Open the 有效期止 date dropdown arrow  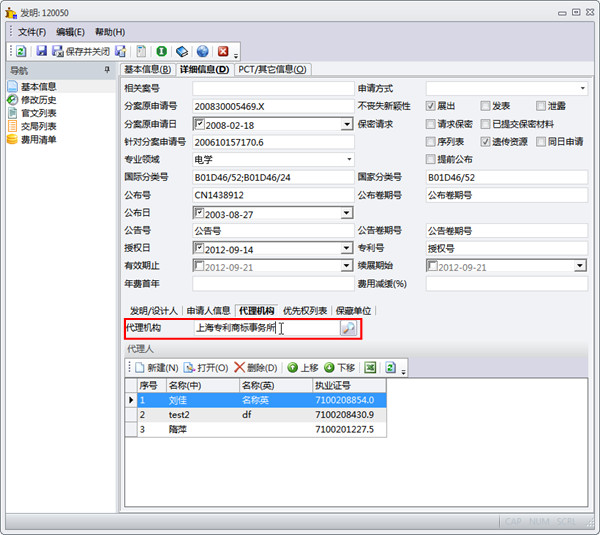pyautogui.click(x=347, y=266)
